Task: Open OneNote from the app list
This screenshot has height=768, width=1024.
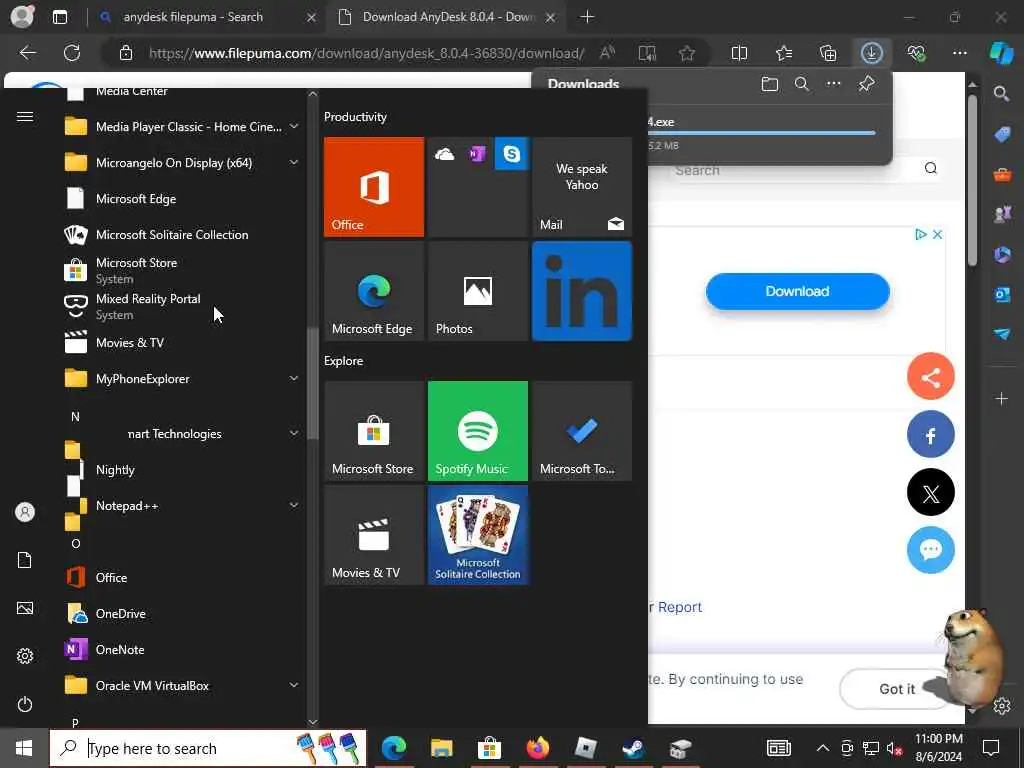Action: 182,650
